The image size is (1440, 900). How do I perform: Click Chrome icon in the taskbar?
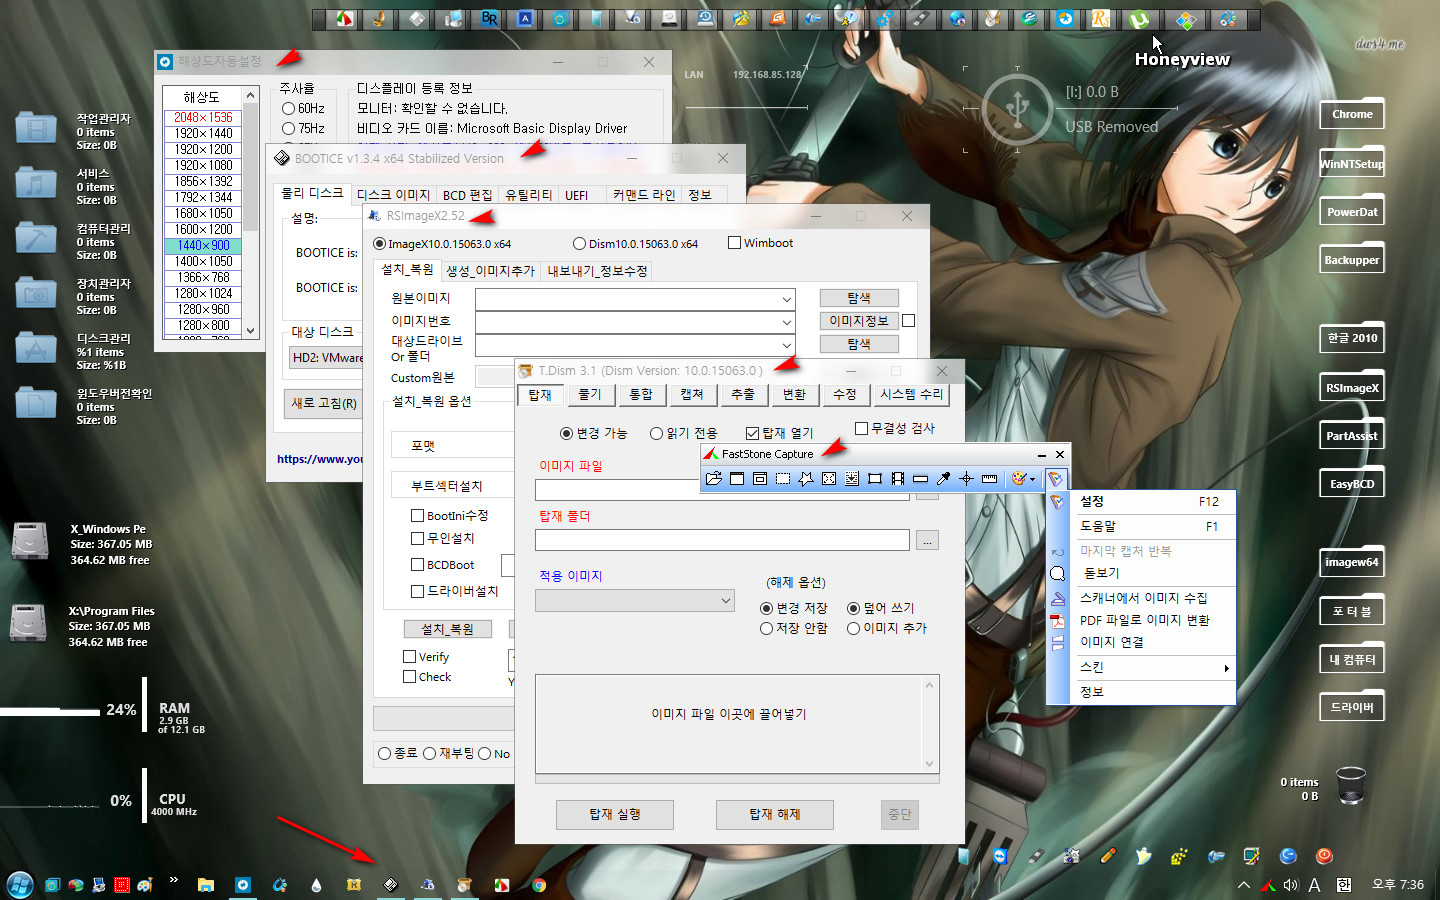[x=539, y=885]
